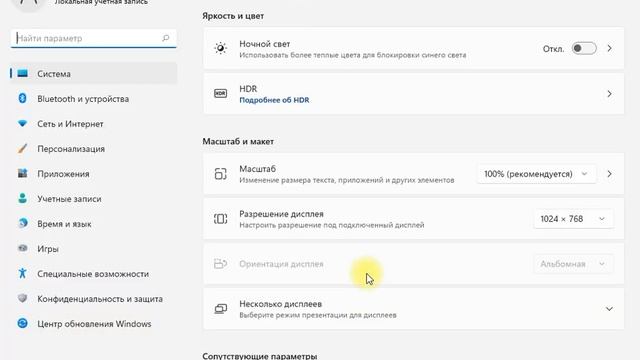Click Специальные возможности accessibility icon
Viewport: 640px width, 360px height.
point(22,273)
